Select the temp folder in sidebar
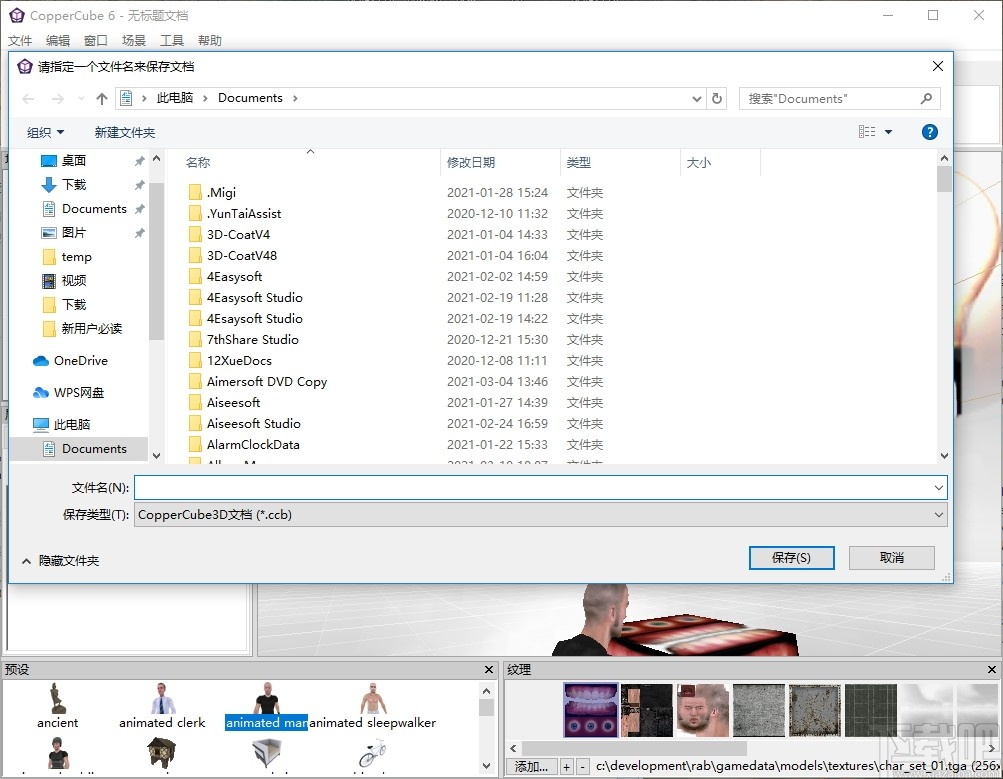This screenshot has width=1003, height=779. pyautogui.click(x=76, y=257)
